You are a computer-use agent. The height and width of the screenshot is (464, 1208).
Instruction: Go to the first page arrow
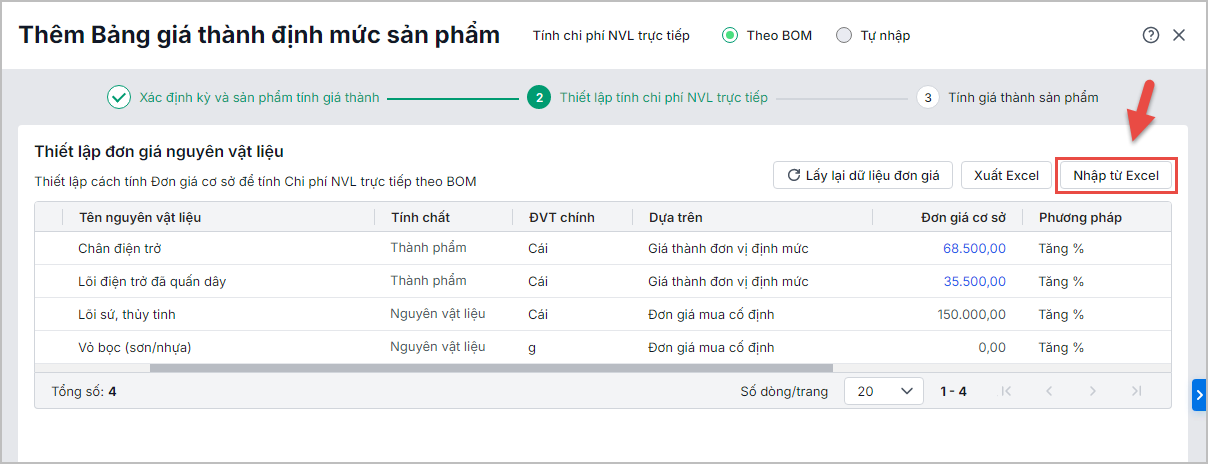click(1006, 391)
